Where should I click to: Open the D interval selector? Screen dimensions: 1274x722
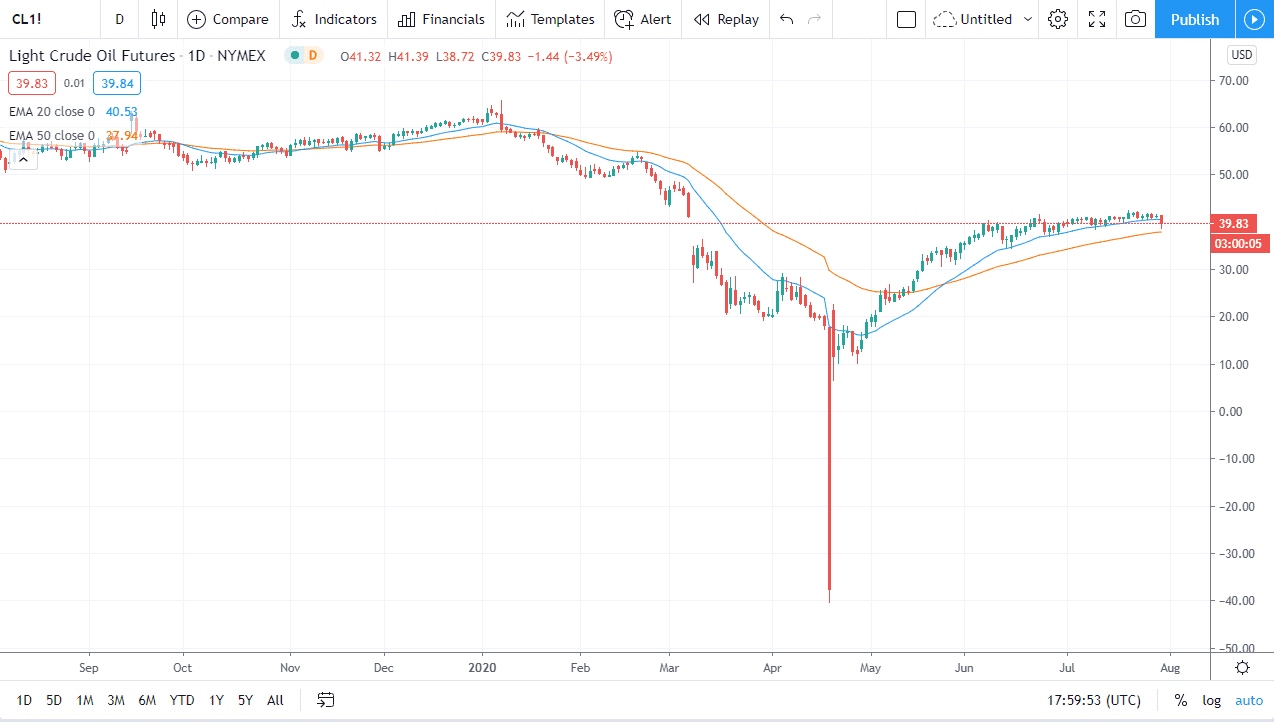click(120, 19)
